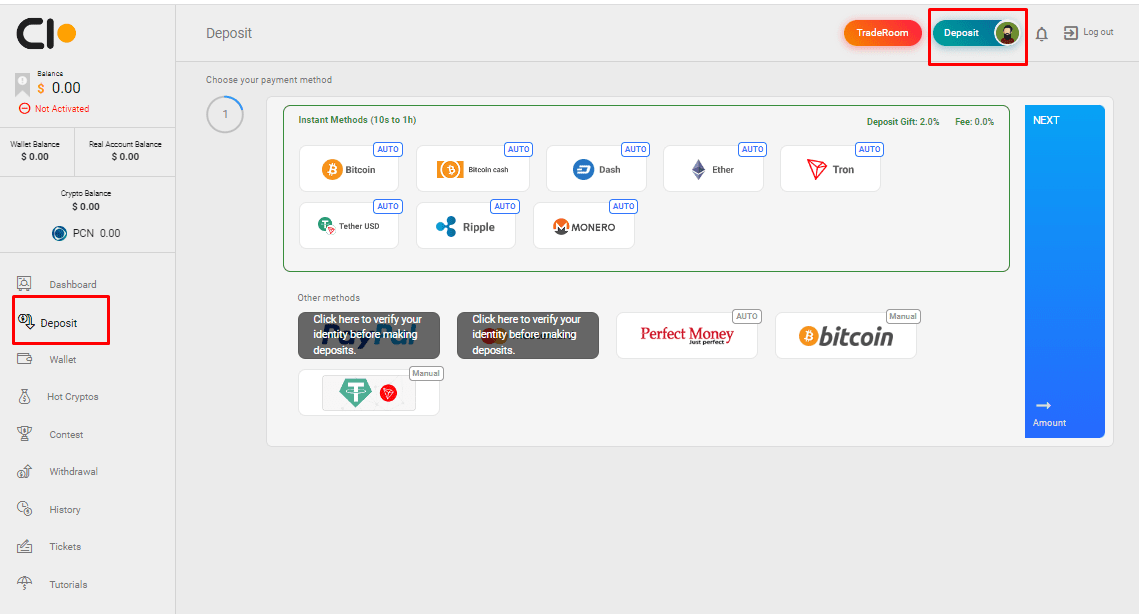Select Bitcoin cash payment method

tap(473, 169)
